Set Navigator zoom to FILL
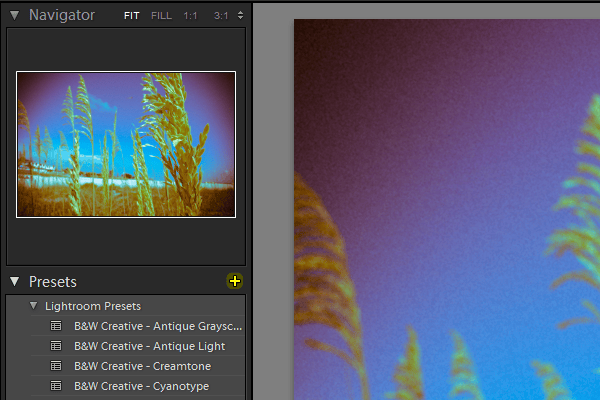Screen dimensions: 600x400 pyautogui.click(x=161, y=16)
